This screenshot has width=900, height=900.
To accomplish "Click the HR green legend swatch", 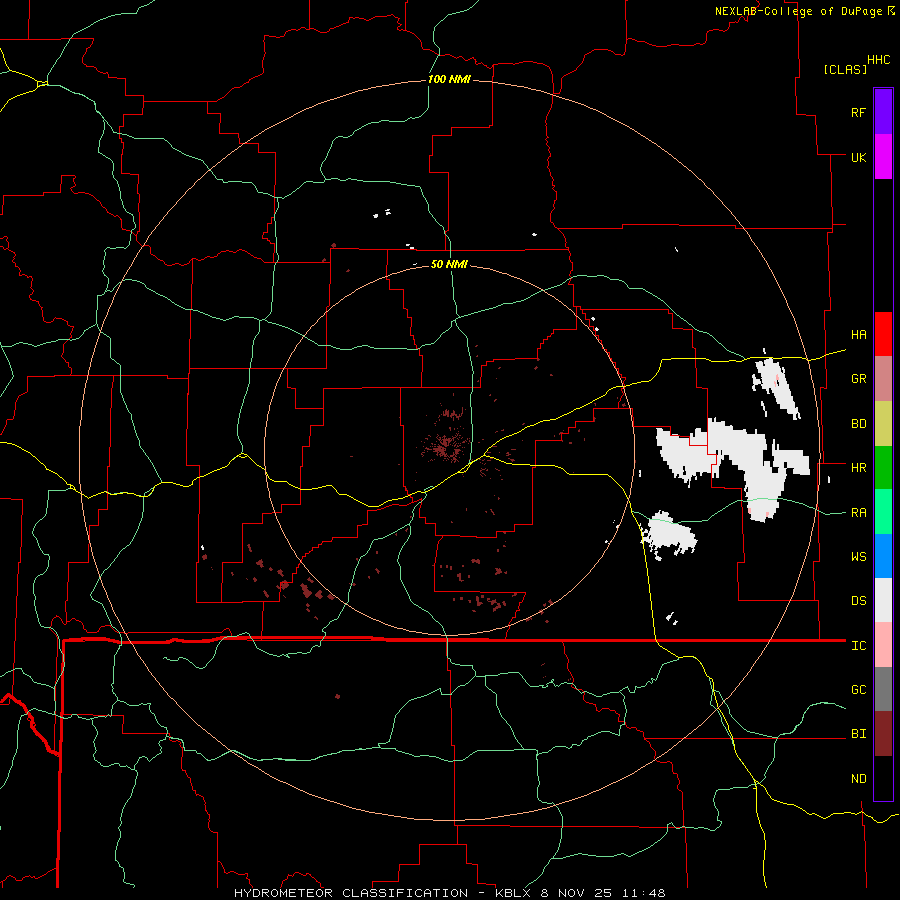I will [883, 468].
